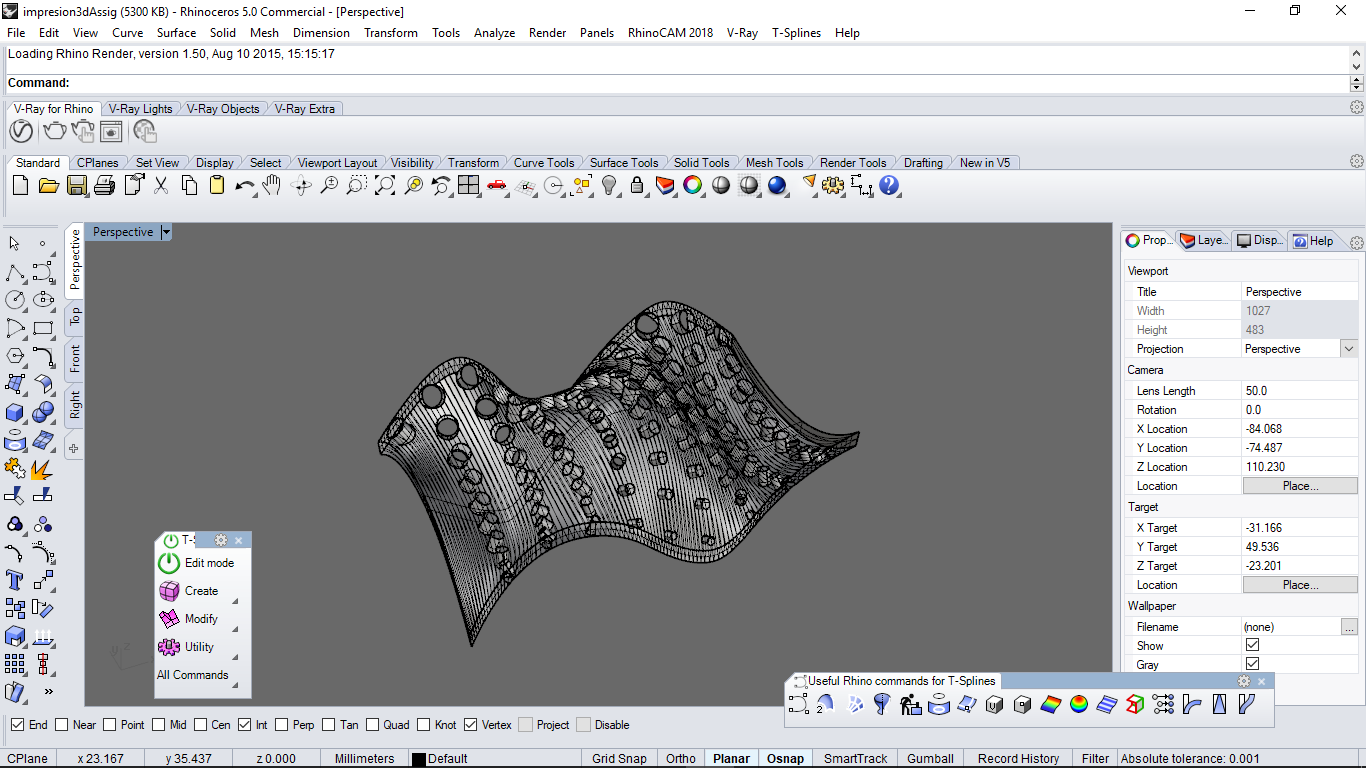The width and height of the screenshot is (1366, 768).
Task: Save the model using the floppy disk icon
Action: coord(76,185)
